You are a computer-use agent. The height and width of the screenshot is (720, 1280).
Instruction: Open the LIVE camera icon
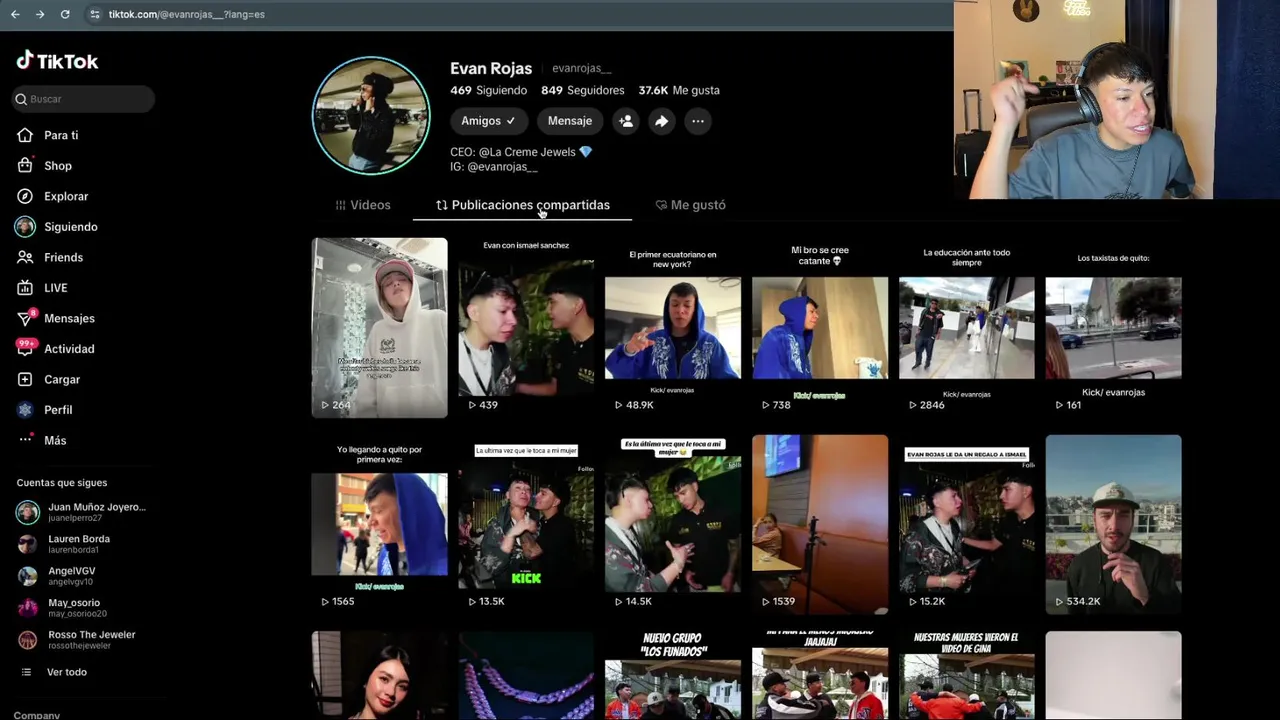(25, 288)
